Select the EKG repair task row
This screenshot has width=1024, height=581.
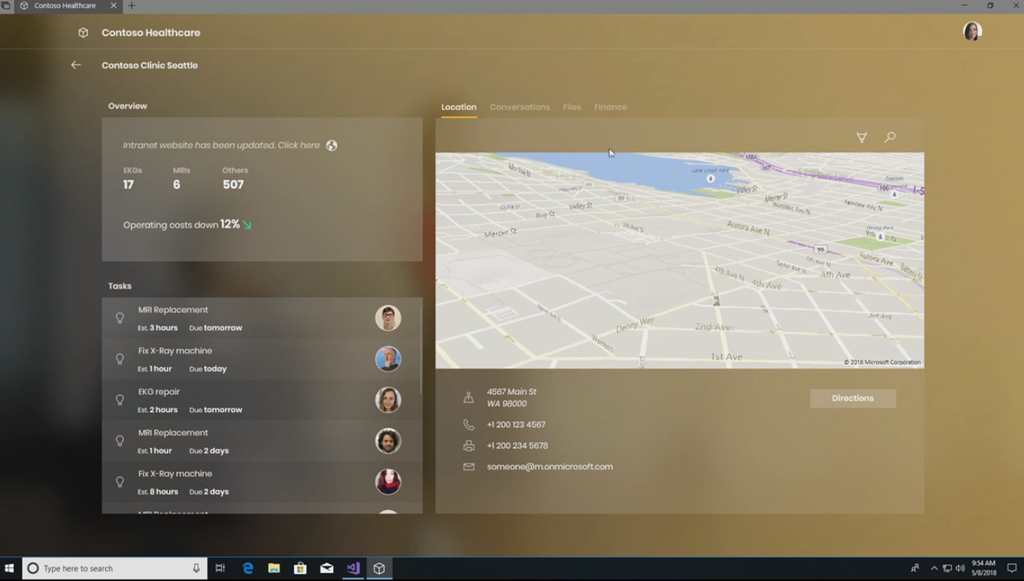[262, 400]
